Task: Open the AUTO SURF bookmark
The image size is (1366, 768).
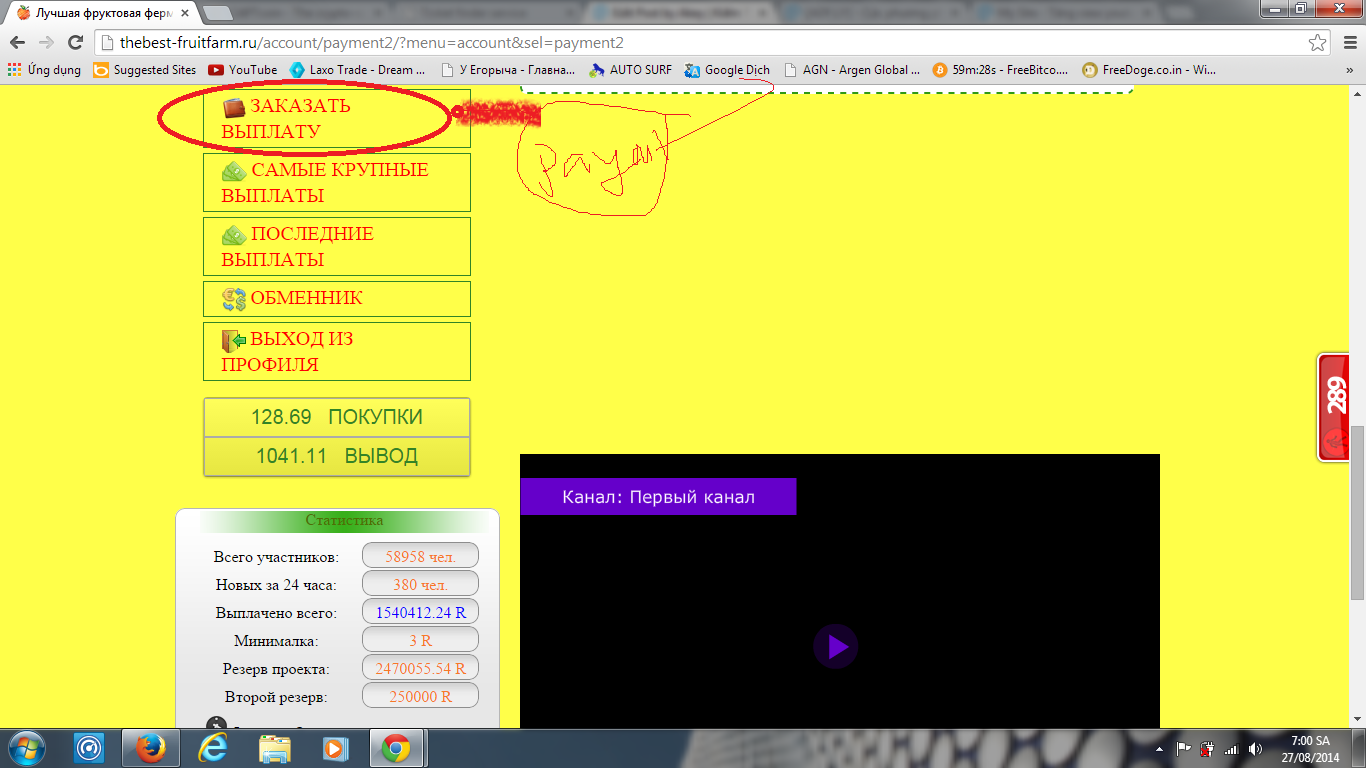Action: click(631, 70)
